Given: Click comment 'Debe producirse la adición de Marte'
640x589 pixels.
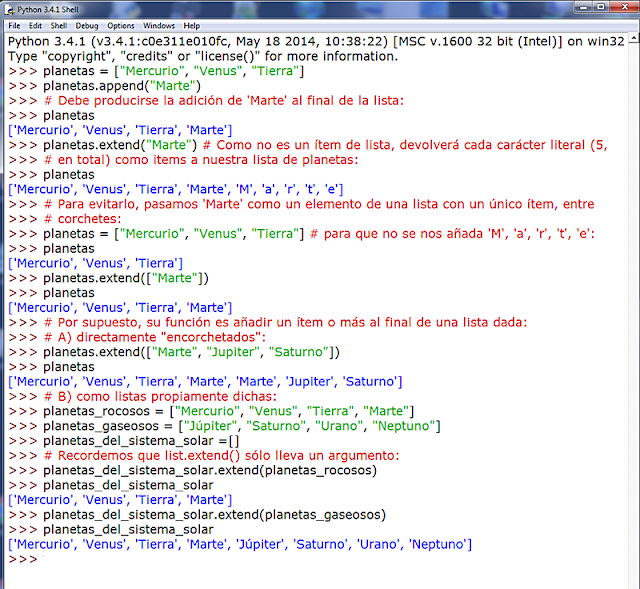Looking at the screenshot, I should (206, 100).
